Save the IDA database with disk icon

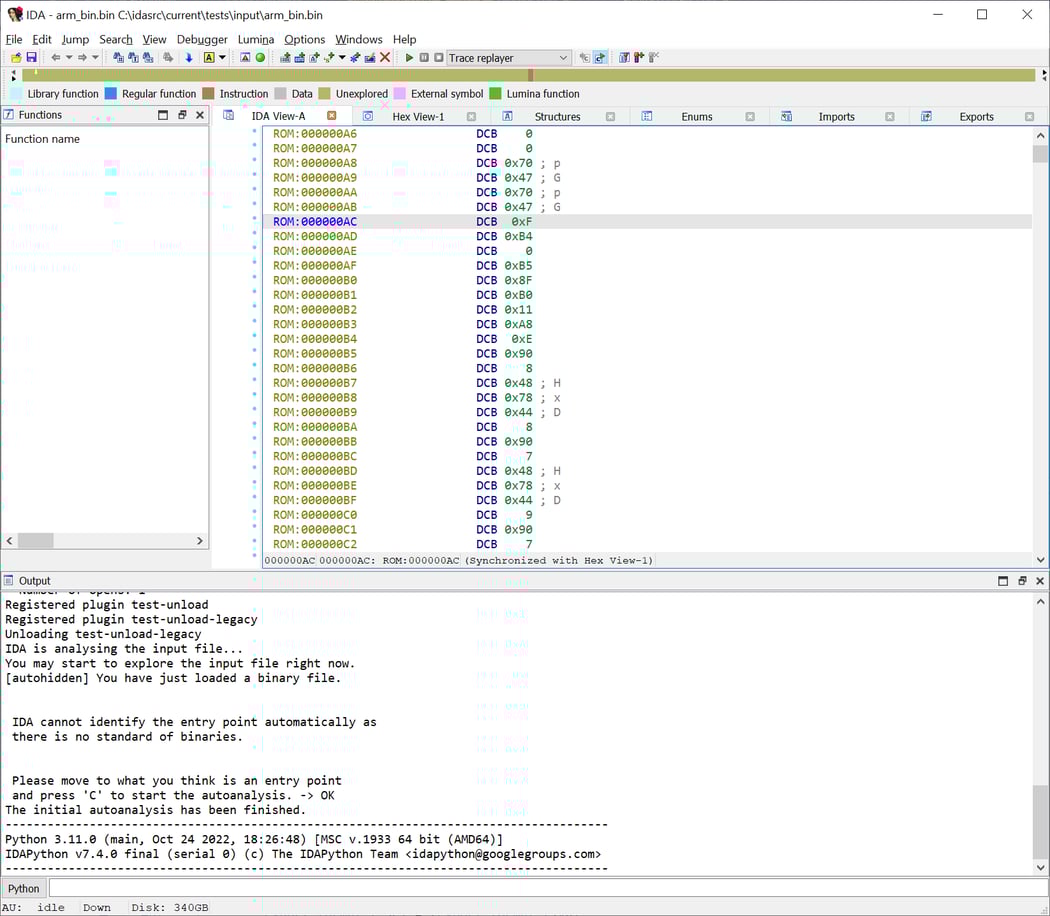pyautogui.click(x=31, y=57)
